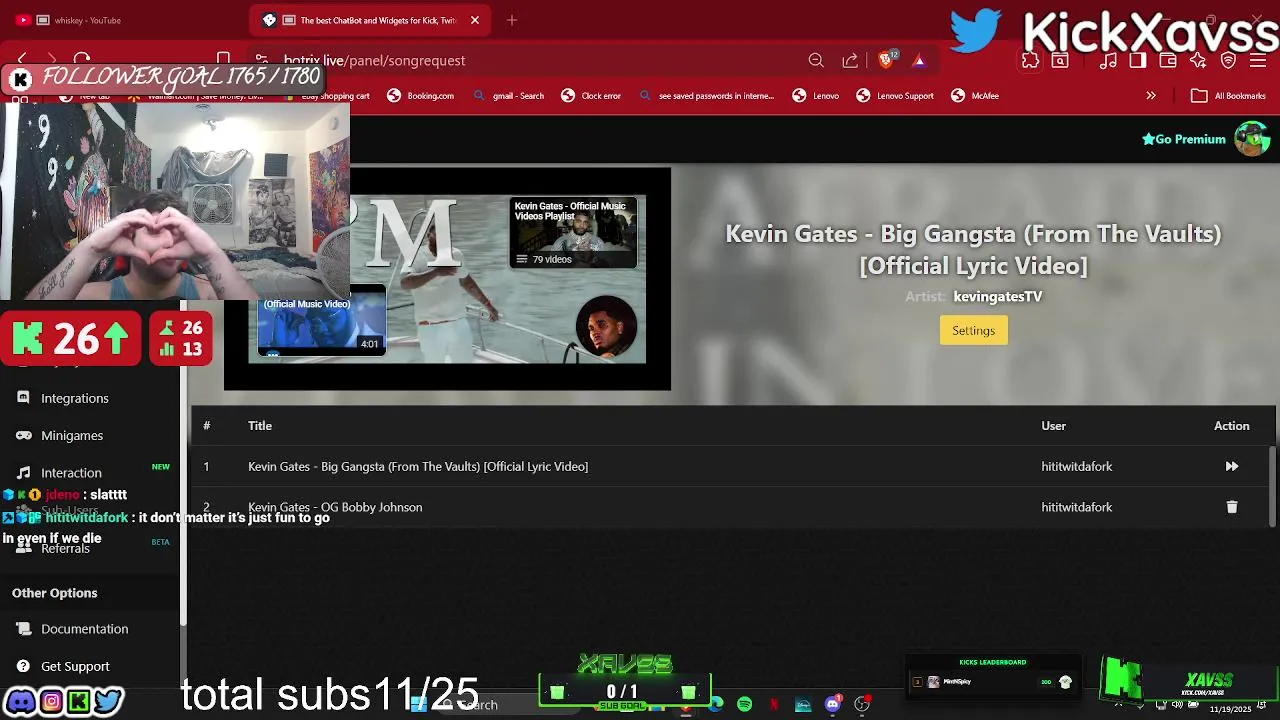Image resolution: width=1280 pixels, height=720 pixels.
Task: Click the Kevin Gates playlist card, 79 videos
Action: coord(572,232)
